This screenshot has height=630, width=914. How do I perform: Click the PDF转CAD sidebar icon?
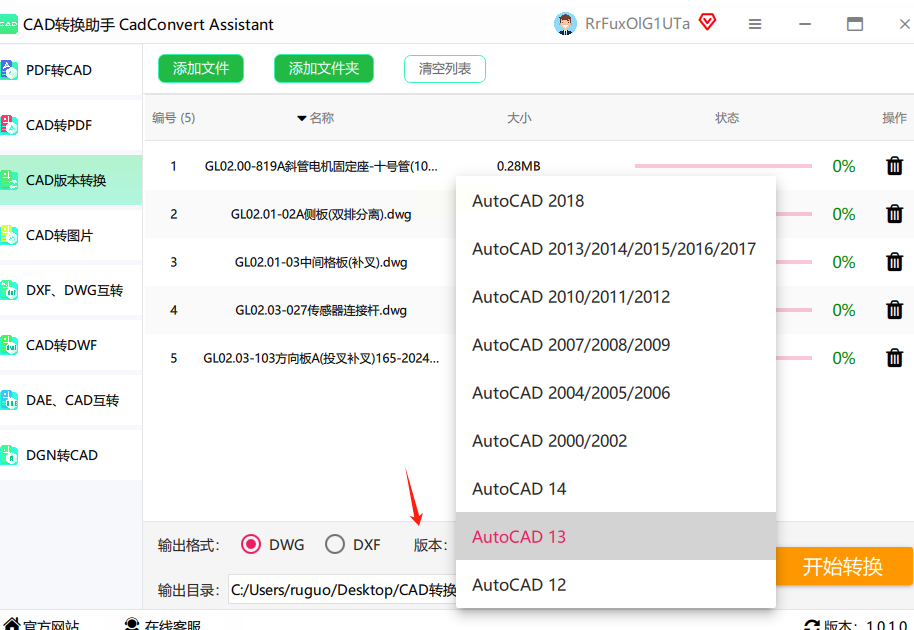point(9,70)
